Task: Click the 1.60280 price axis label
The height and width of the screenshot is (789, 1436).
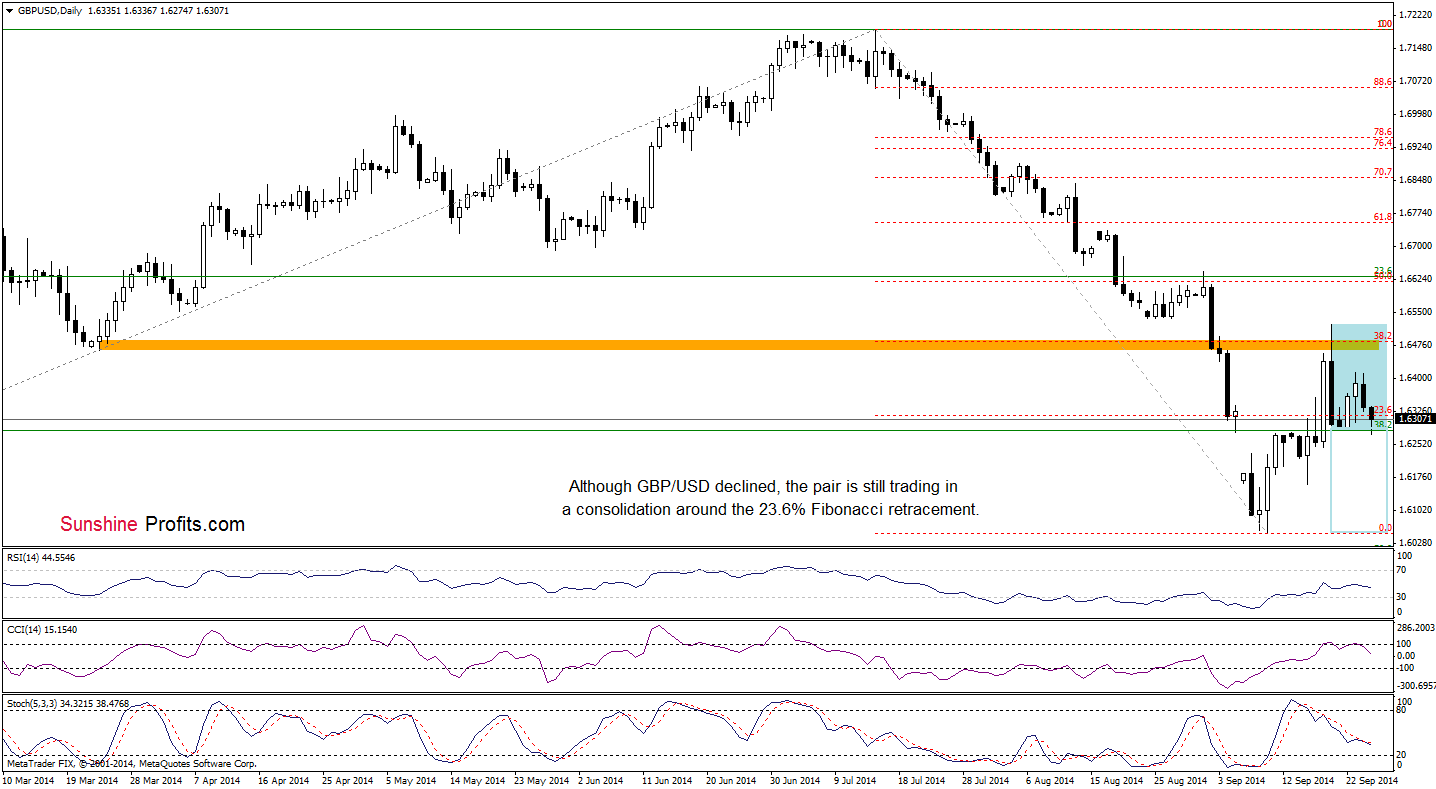Action: pos(1416,543)
